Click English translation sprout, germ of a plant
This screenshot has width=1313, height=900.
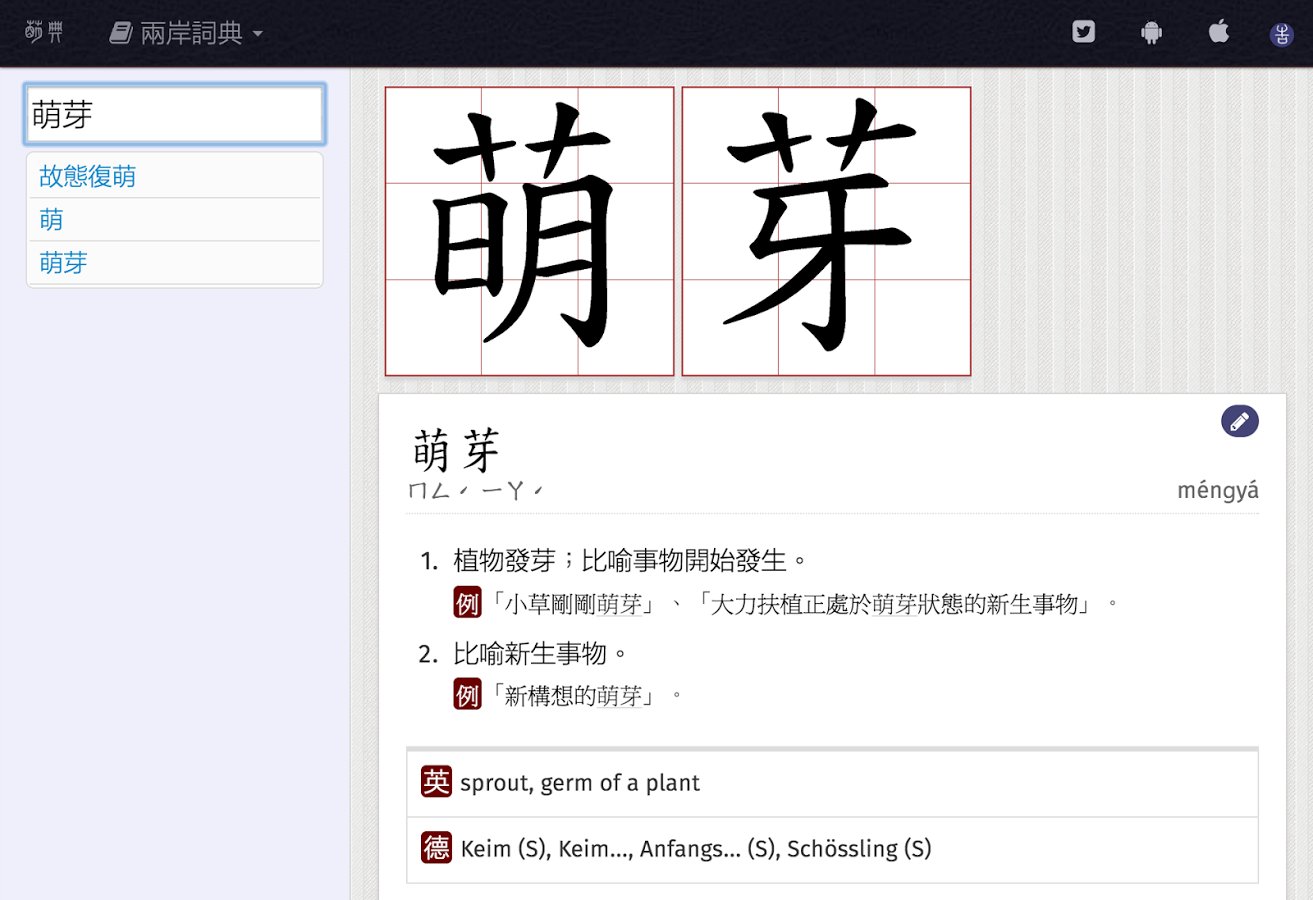pyautogui.click(x=580, y=783)
